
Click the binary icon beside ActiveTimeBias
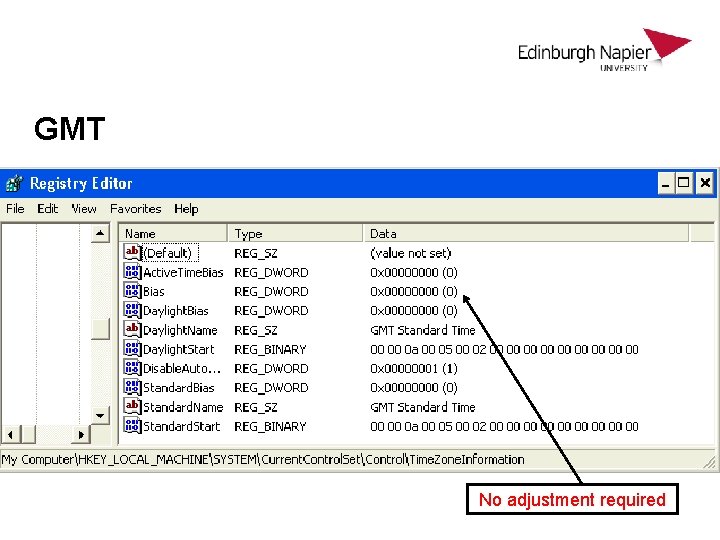point(132,272)
